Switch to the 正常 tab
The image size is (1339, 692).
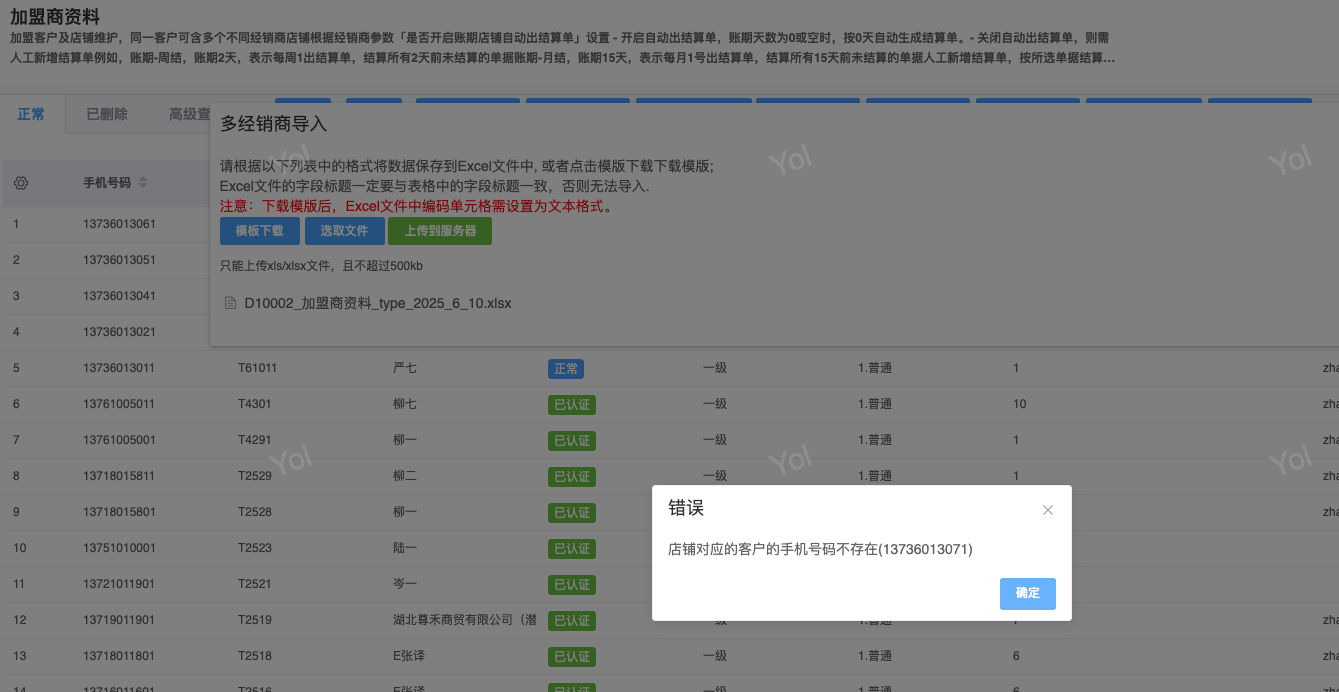31,114
